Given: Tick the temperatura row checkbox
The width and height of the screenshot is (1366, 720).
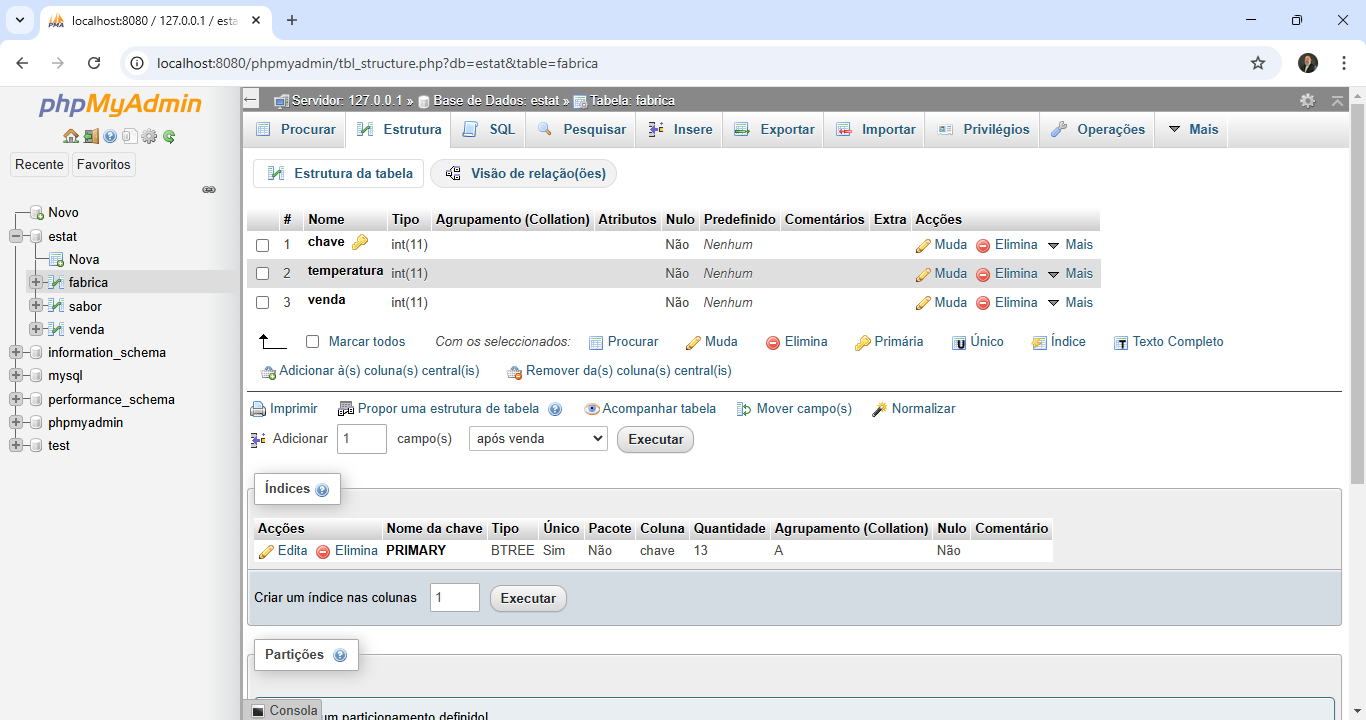Looking at the screenshot, I should (x=263, y=274).
